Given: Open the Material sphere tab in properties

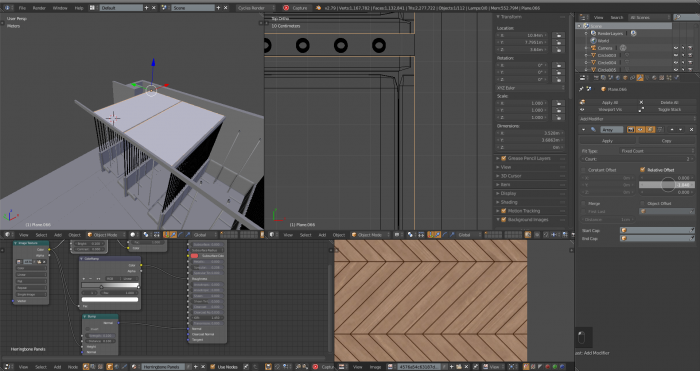Looking at the screenshot, I should pyautogui.click(x=654, y=78).
